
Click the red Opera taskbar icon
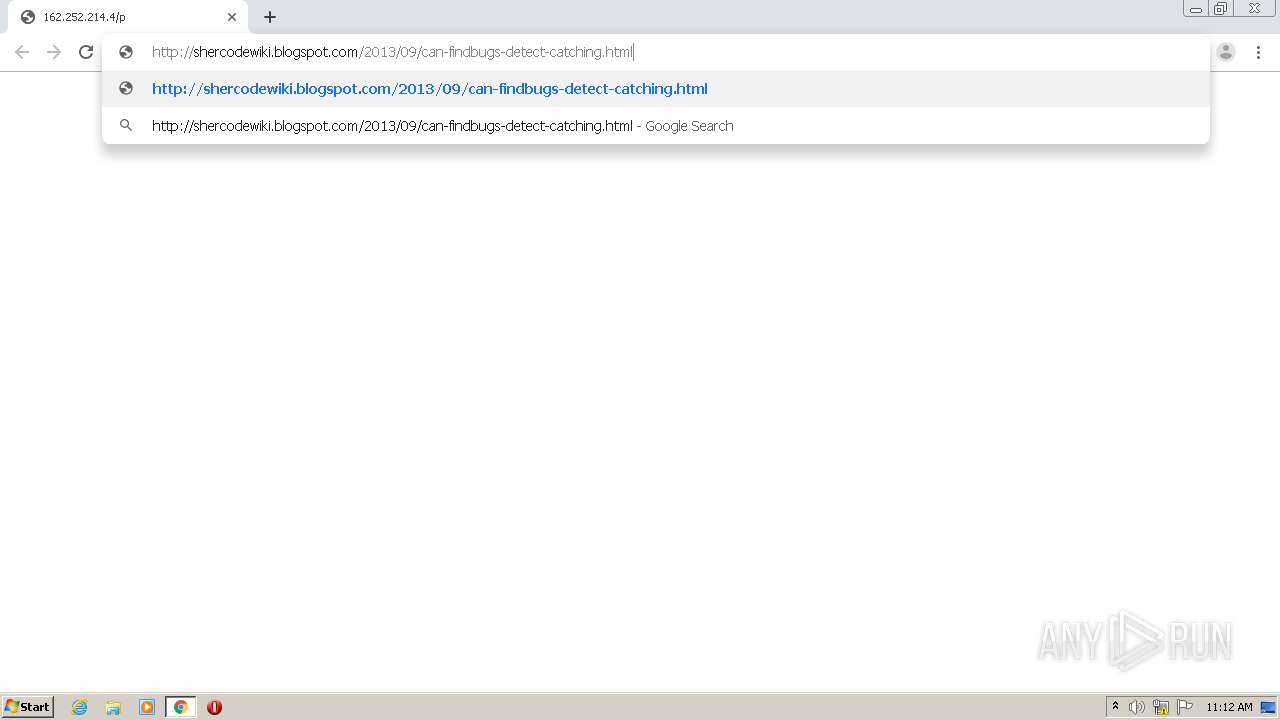pos(214,707)
